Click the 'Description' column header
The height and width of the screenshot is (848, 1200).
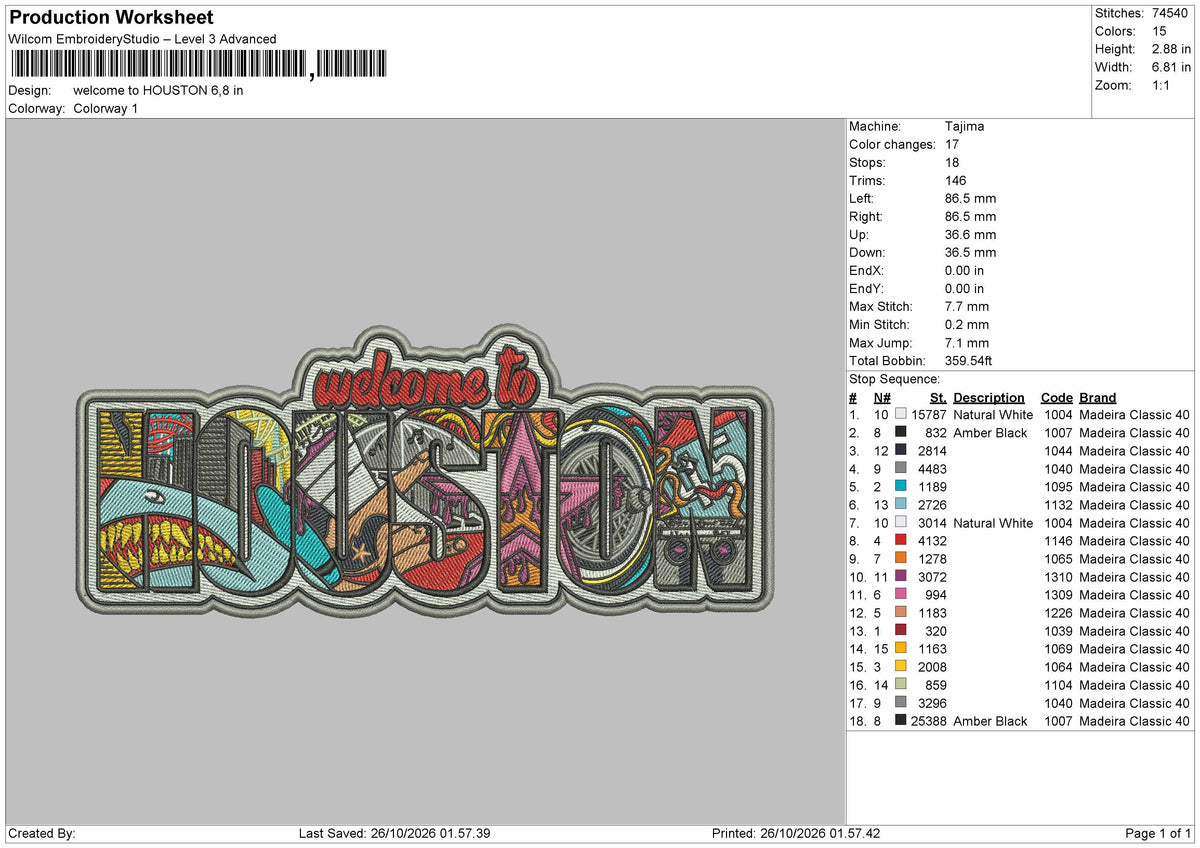point(988,397)
